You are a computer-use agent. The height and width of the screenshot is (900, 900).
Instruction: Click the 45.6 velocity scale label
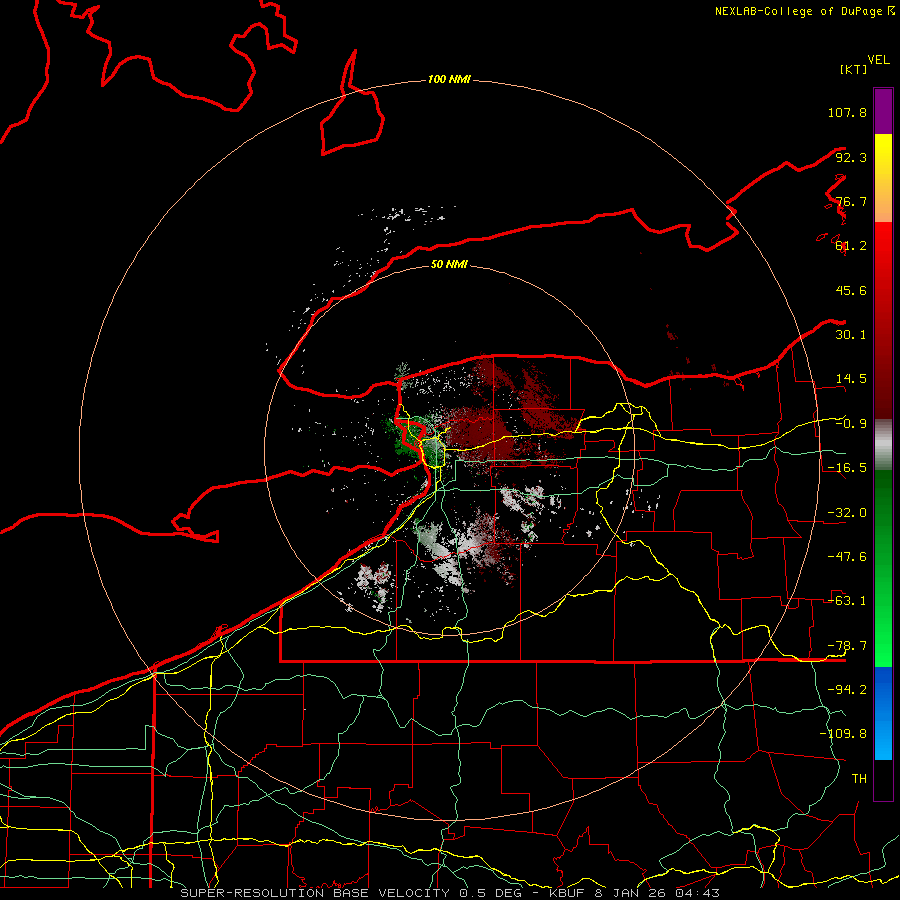click(851, 290)
